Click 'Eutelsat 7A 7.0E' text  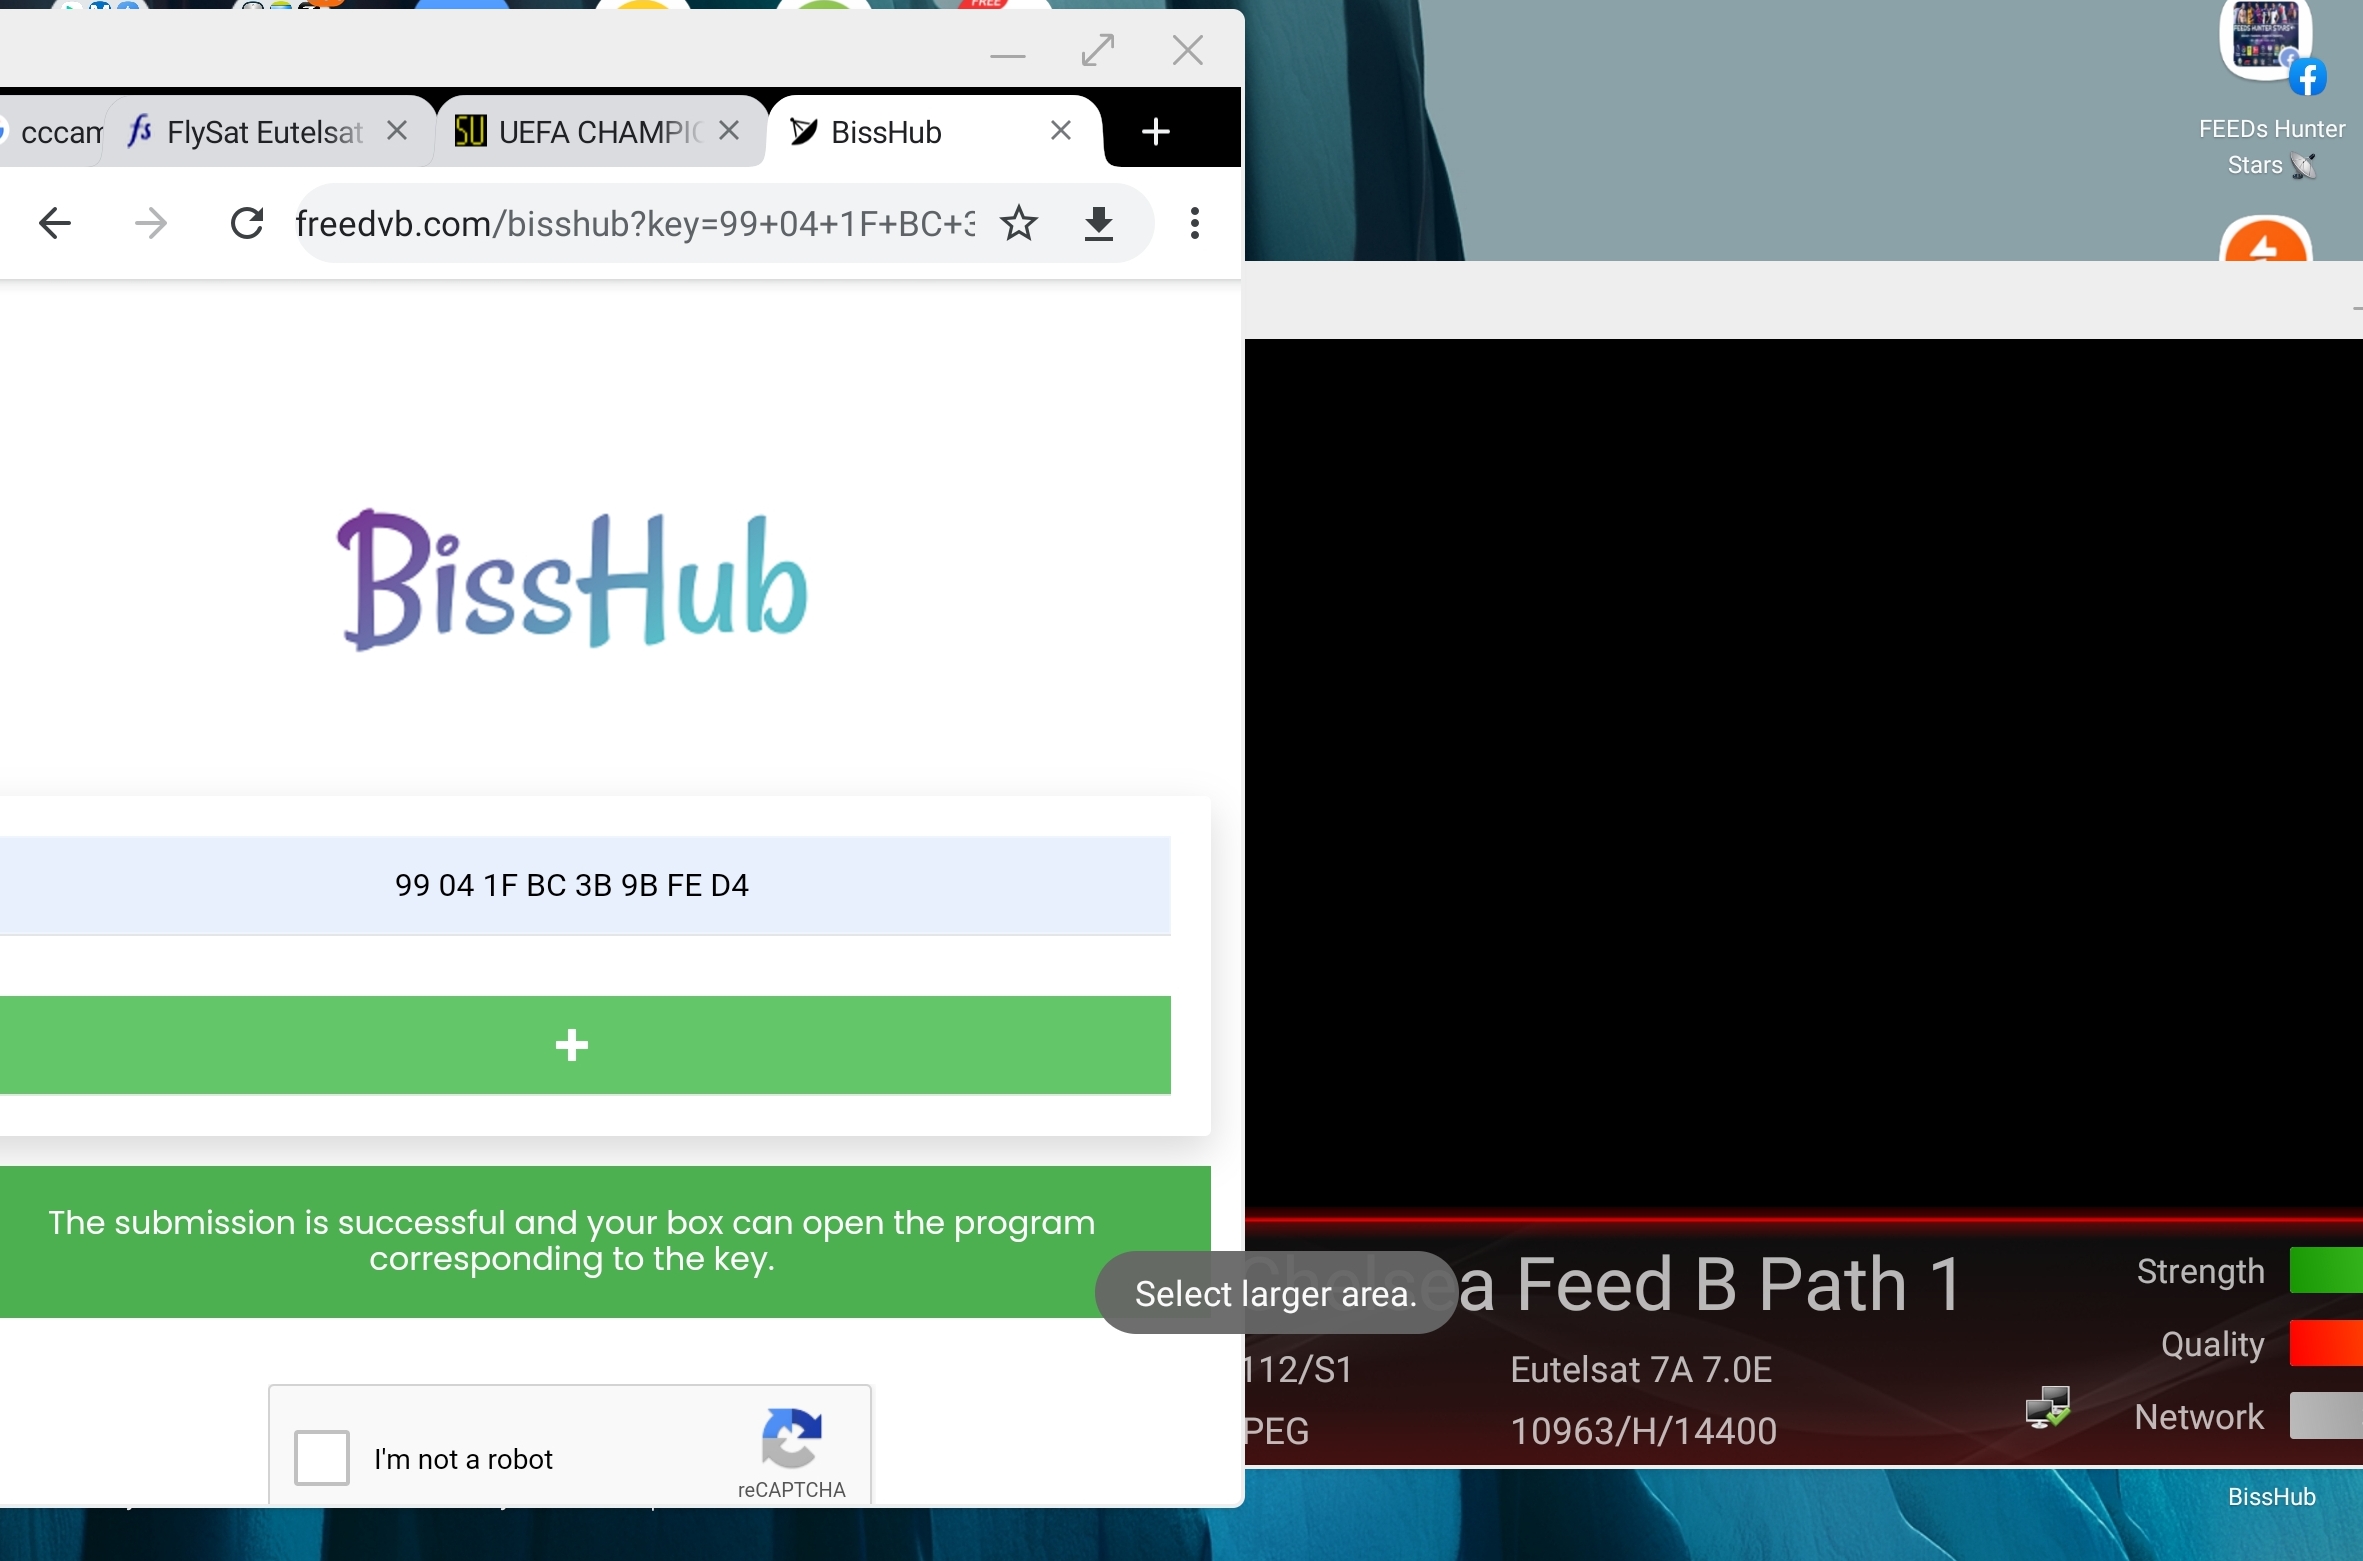coord(1641,1369)
